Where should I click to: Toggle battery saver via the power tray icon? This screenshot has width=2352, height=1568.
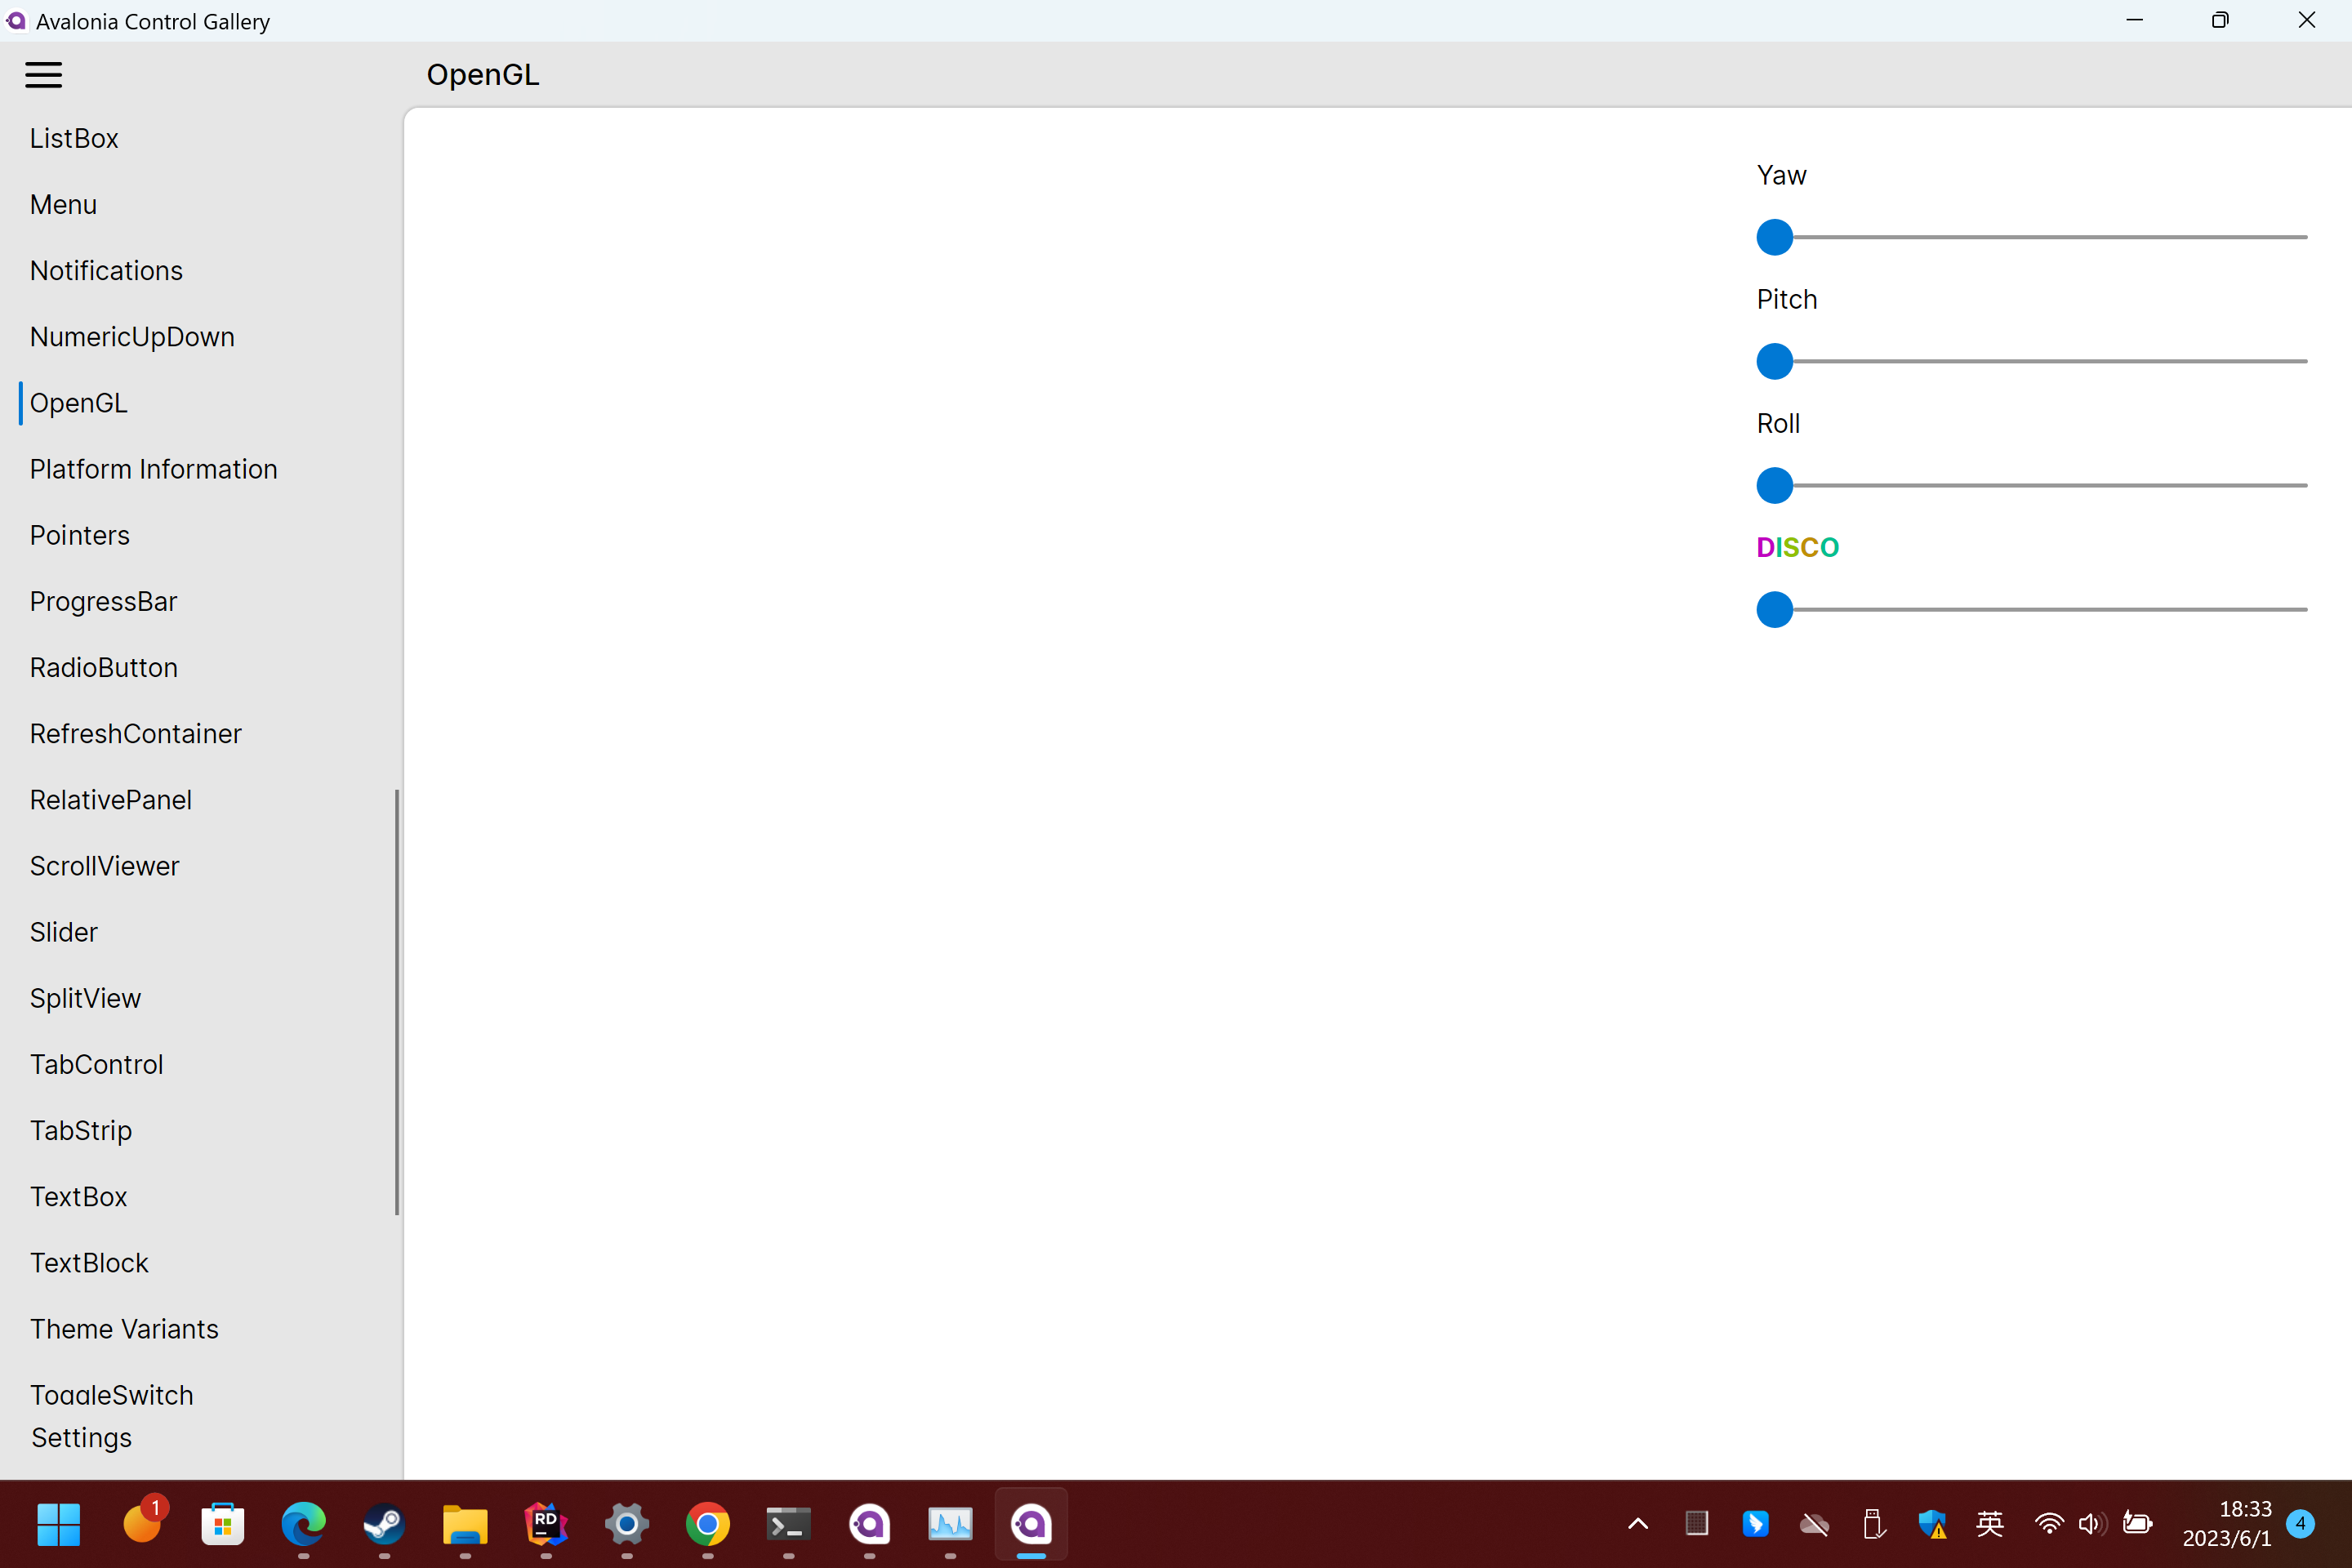tap(2137, 1524)
